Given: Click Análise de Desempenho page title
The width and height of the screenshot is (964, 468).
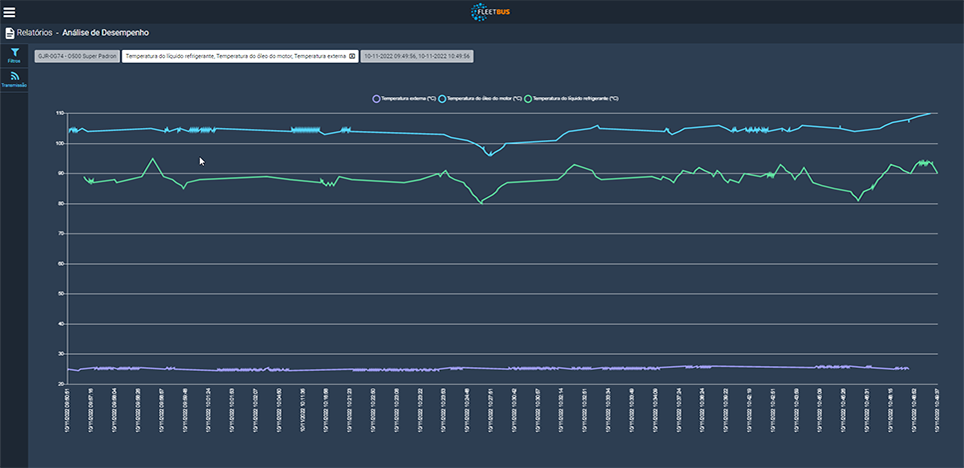Looking at the screenshot, I should point(106,33).
